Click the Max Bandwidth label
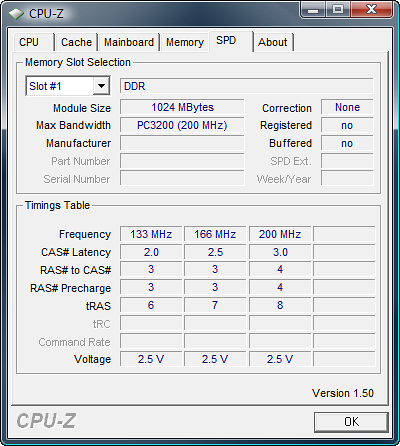 tap(73, 125)
